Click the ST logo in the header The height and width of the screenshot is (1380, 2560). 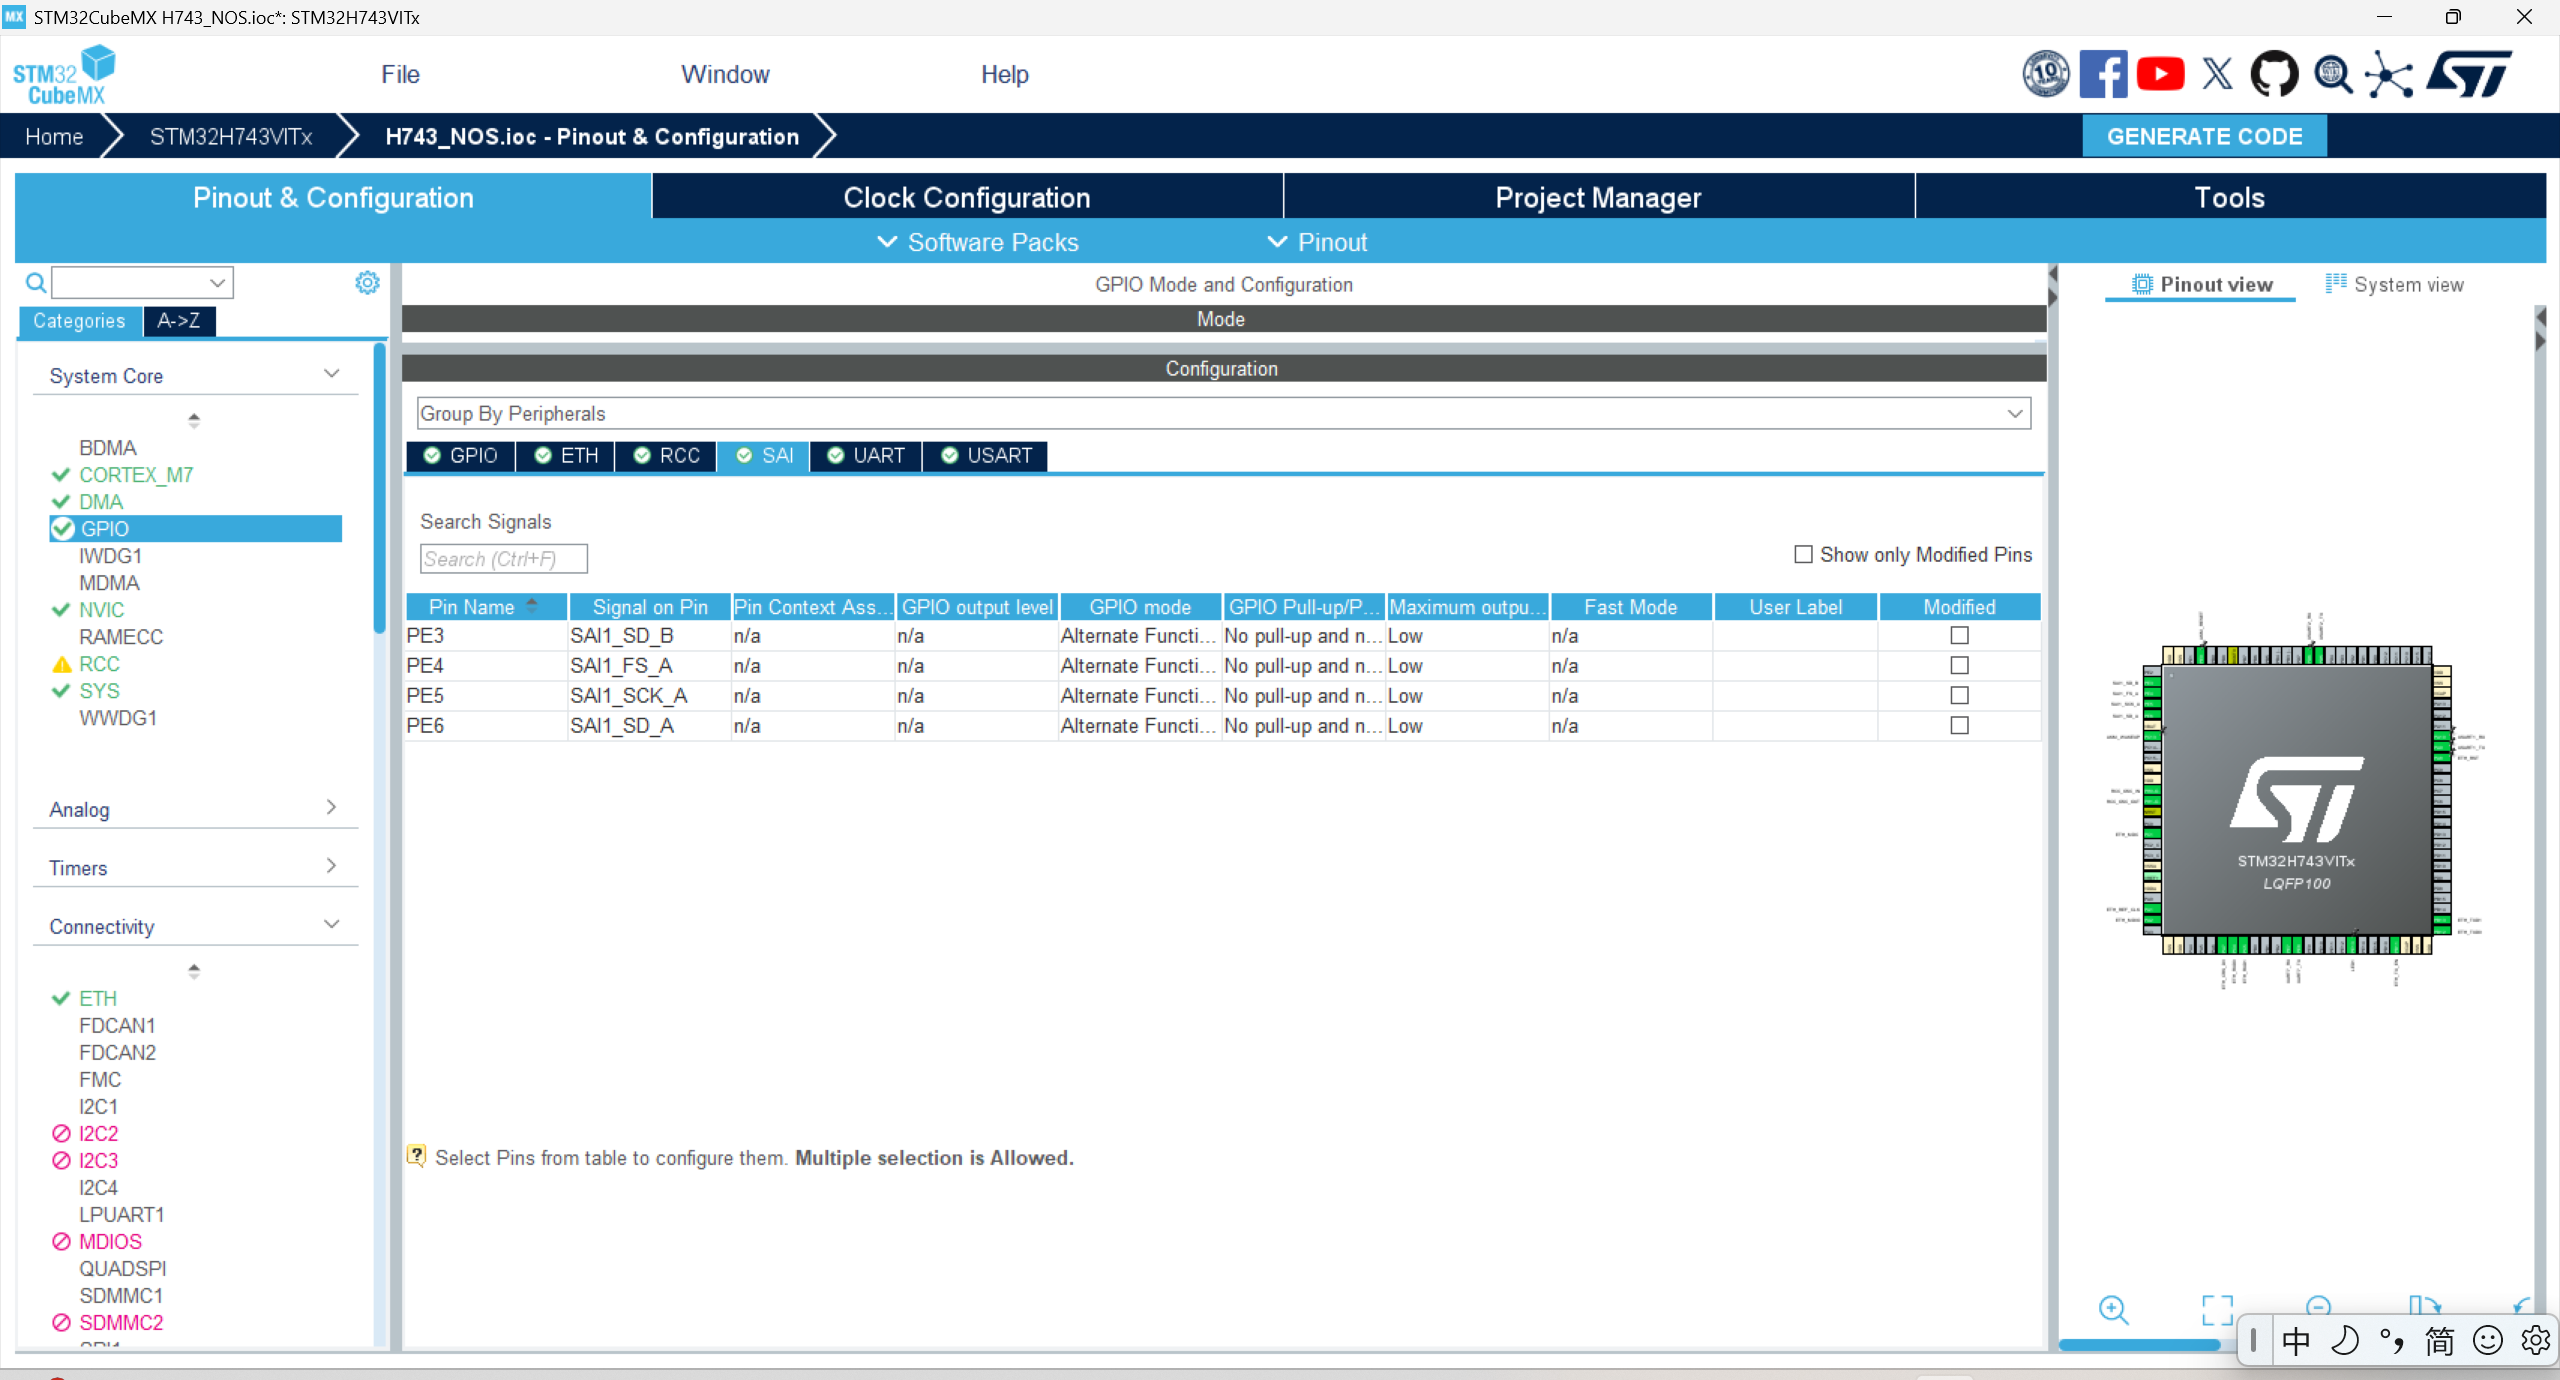tap(2469, 74)
